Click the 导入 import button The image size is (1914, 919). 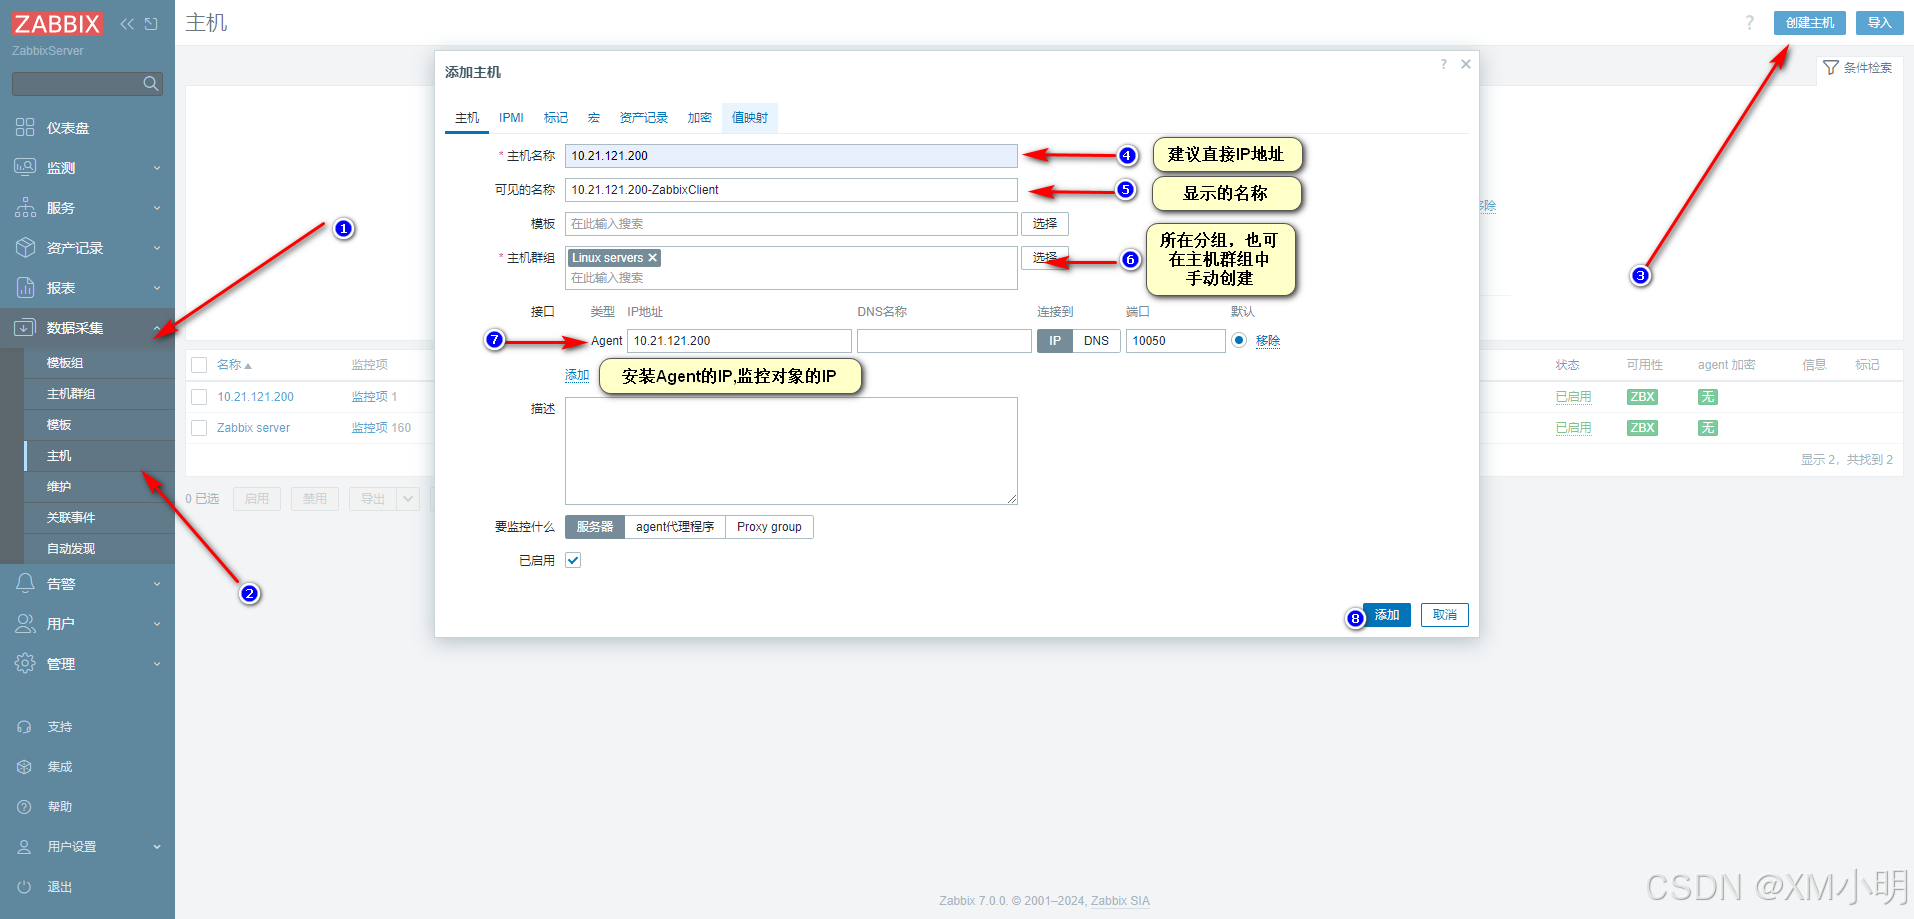[1880, 23]
